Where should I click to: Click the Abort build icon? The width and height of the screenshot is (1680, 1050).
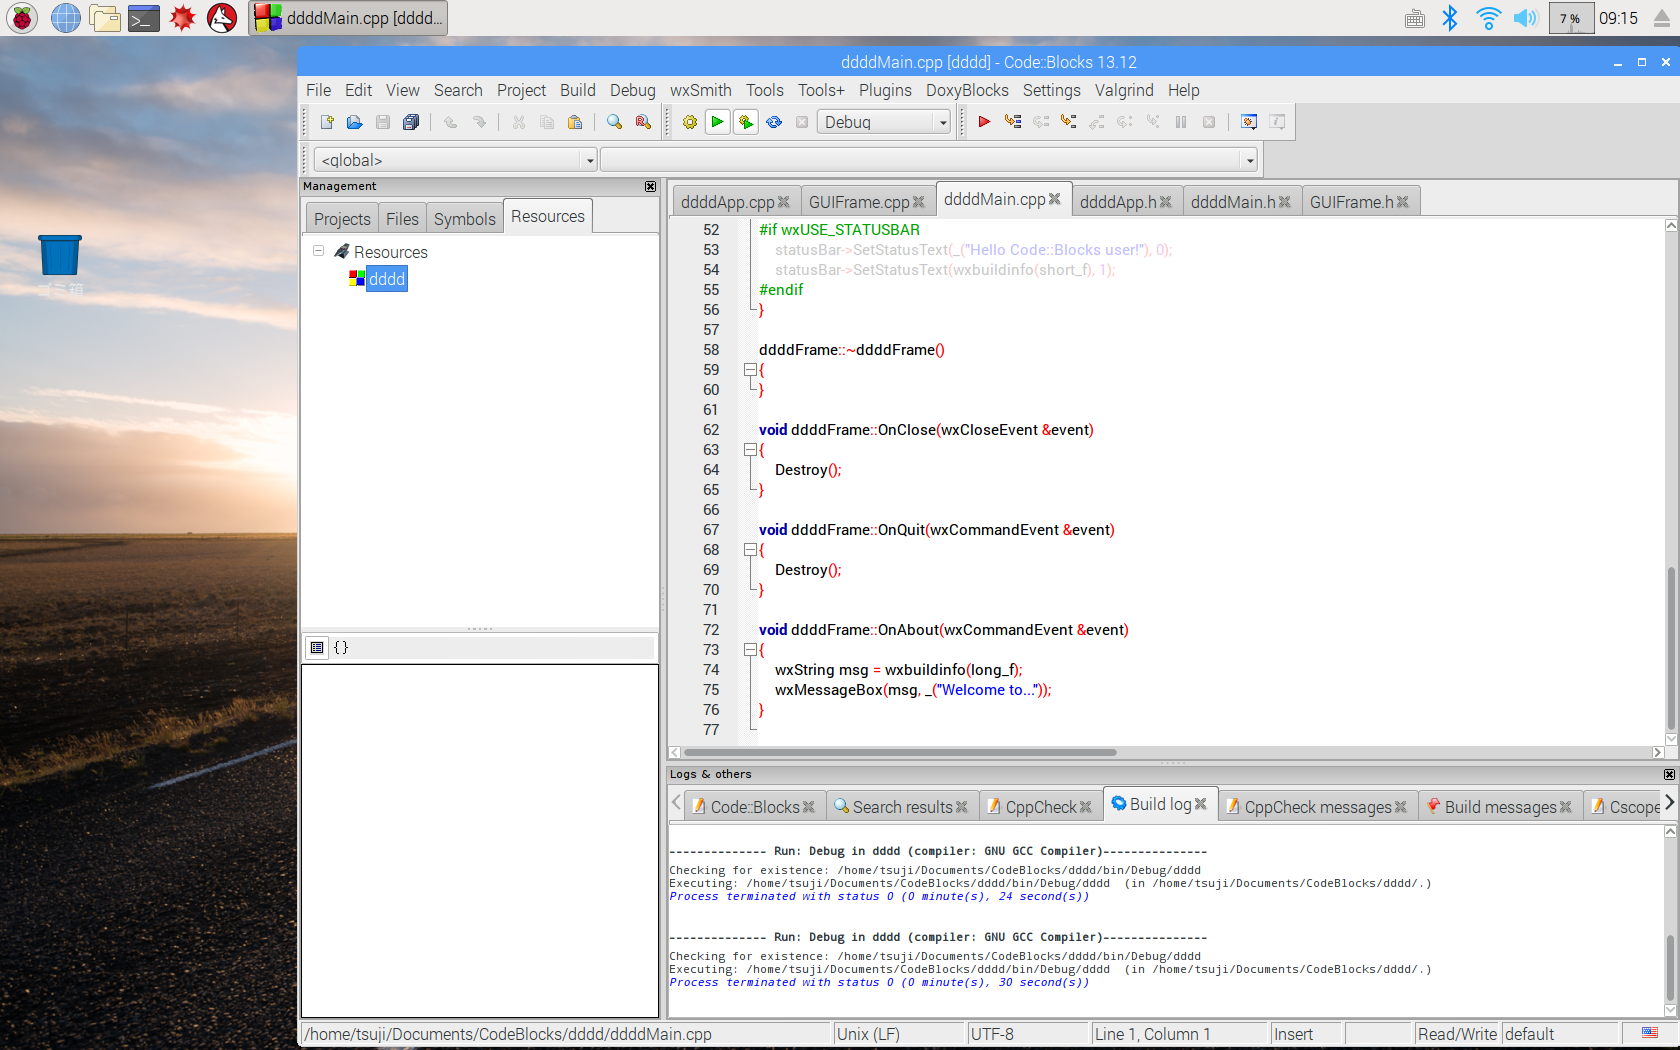tap(802, 122)
